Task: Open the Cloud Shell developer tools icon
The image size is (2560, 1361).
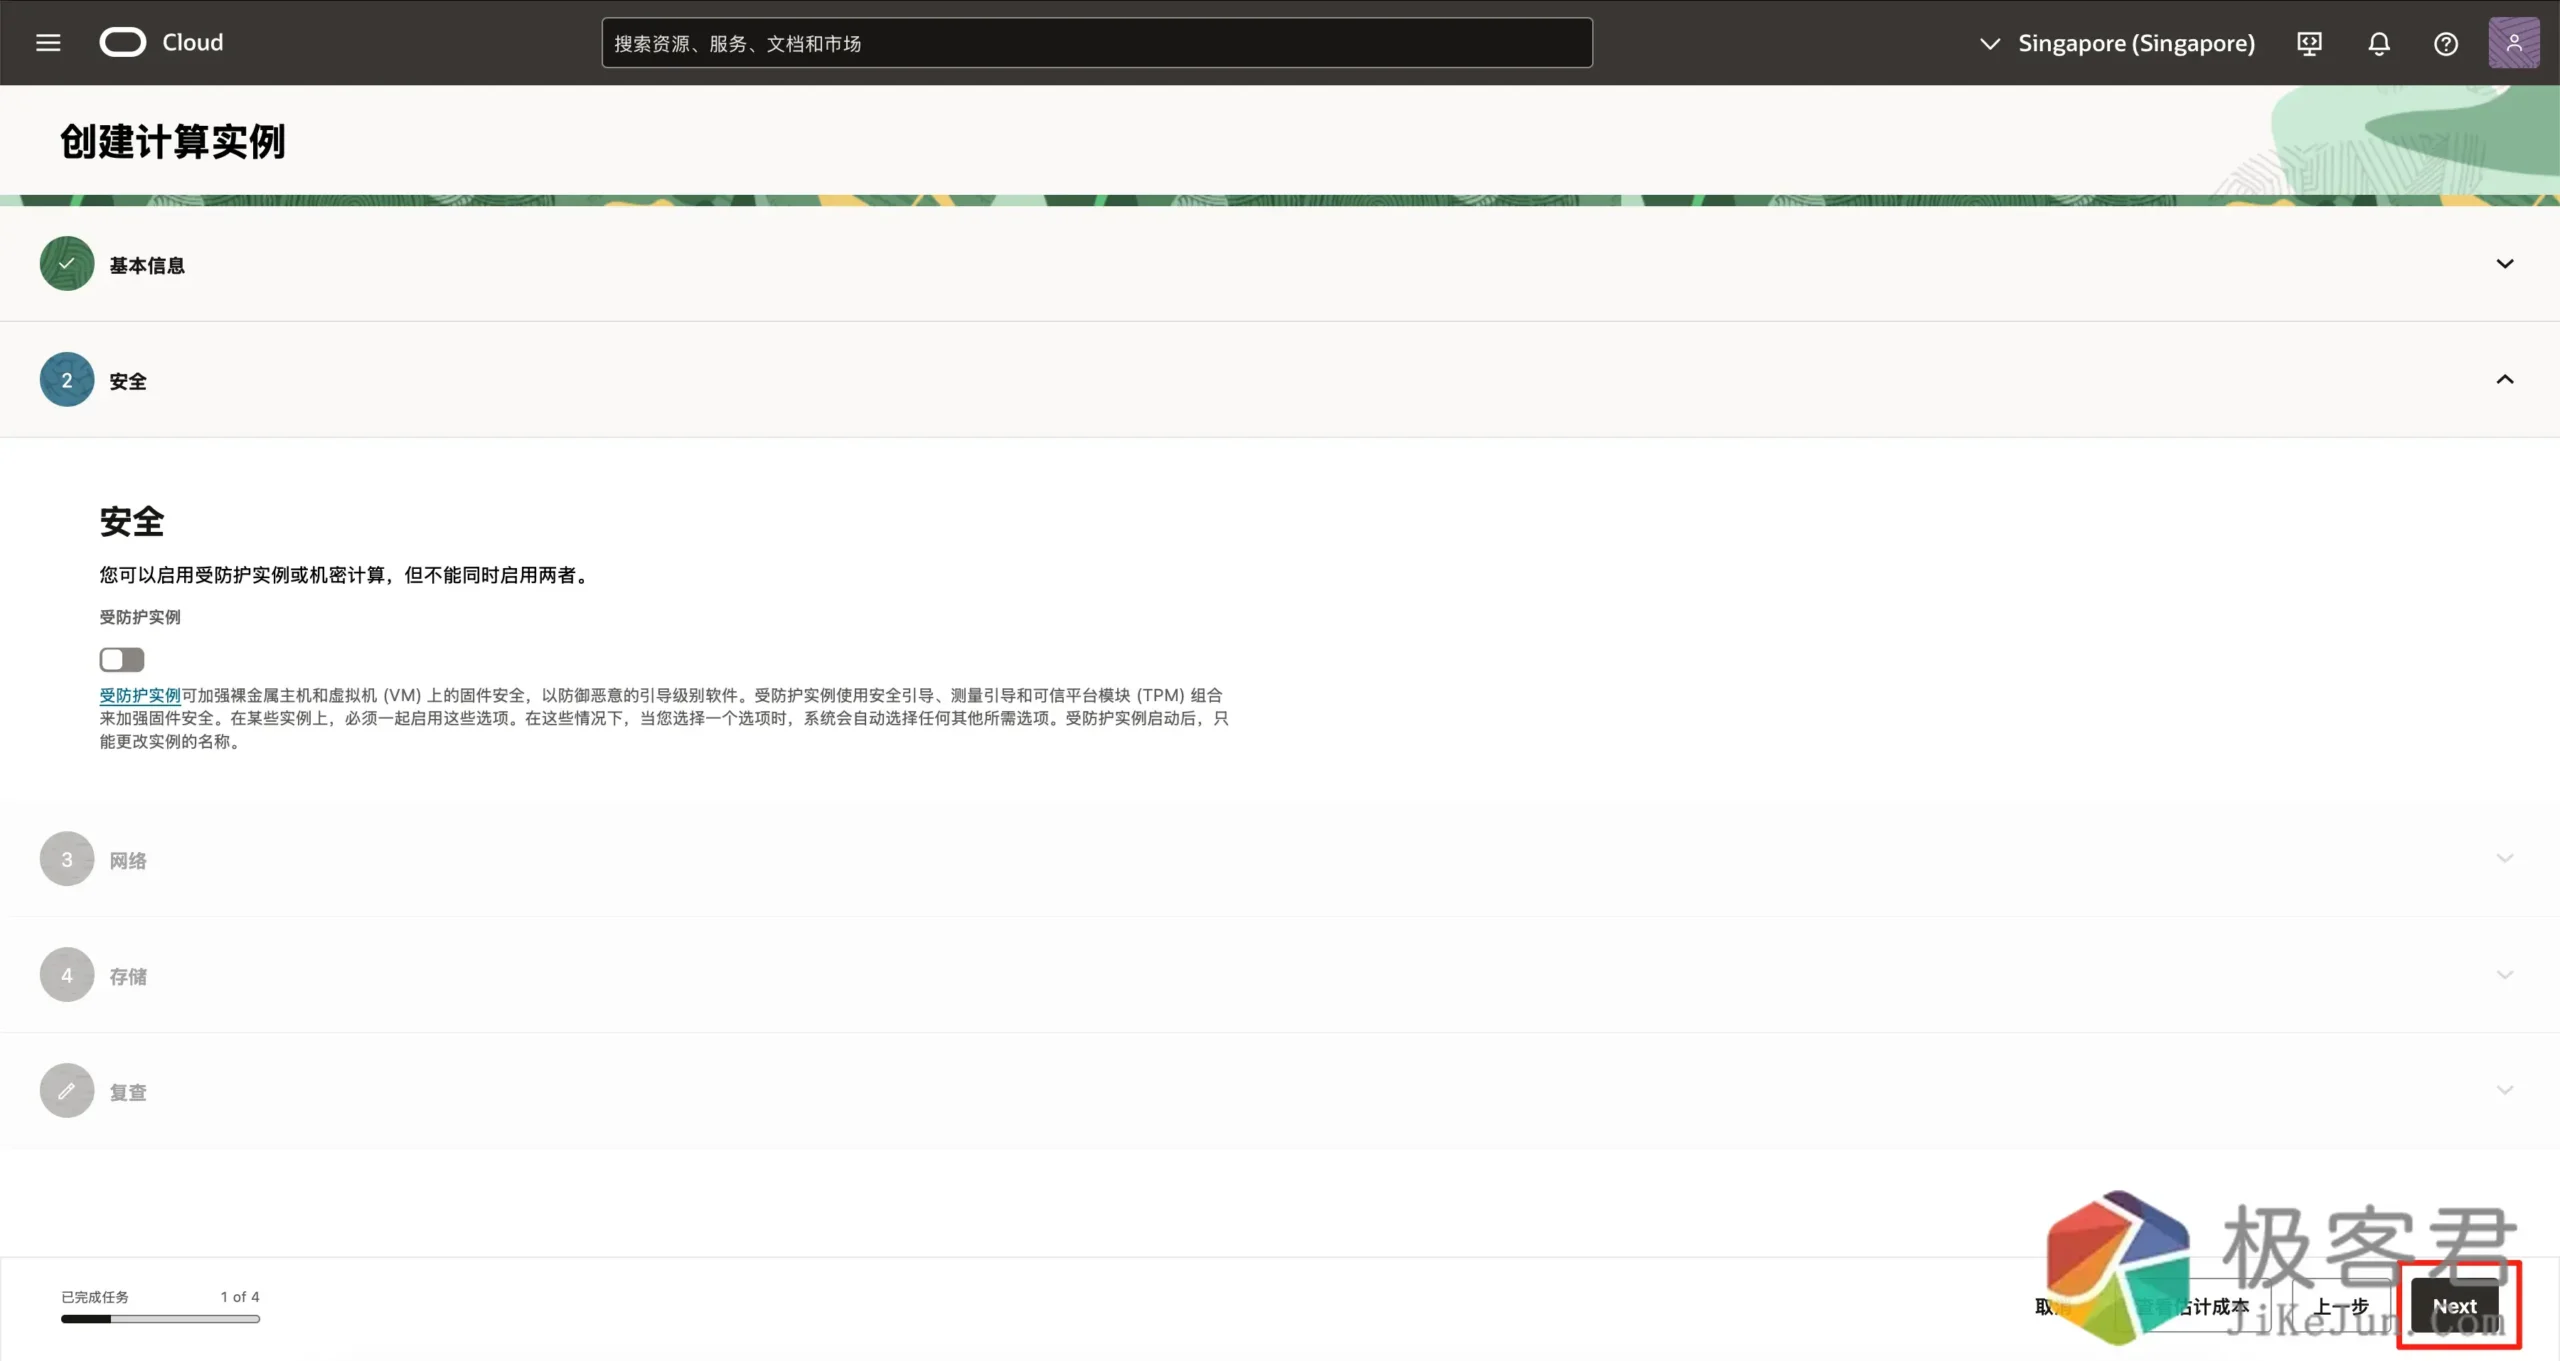Action: pos(2309,43)
